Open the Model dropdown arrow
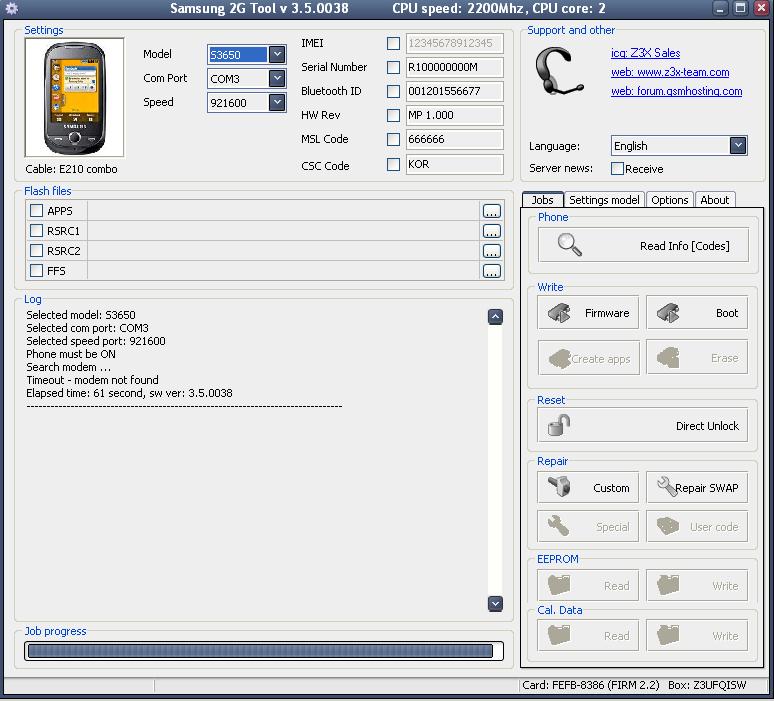This screenshot has height=701, width=774. 277,54
